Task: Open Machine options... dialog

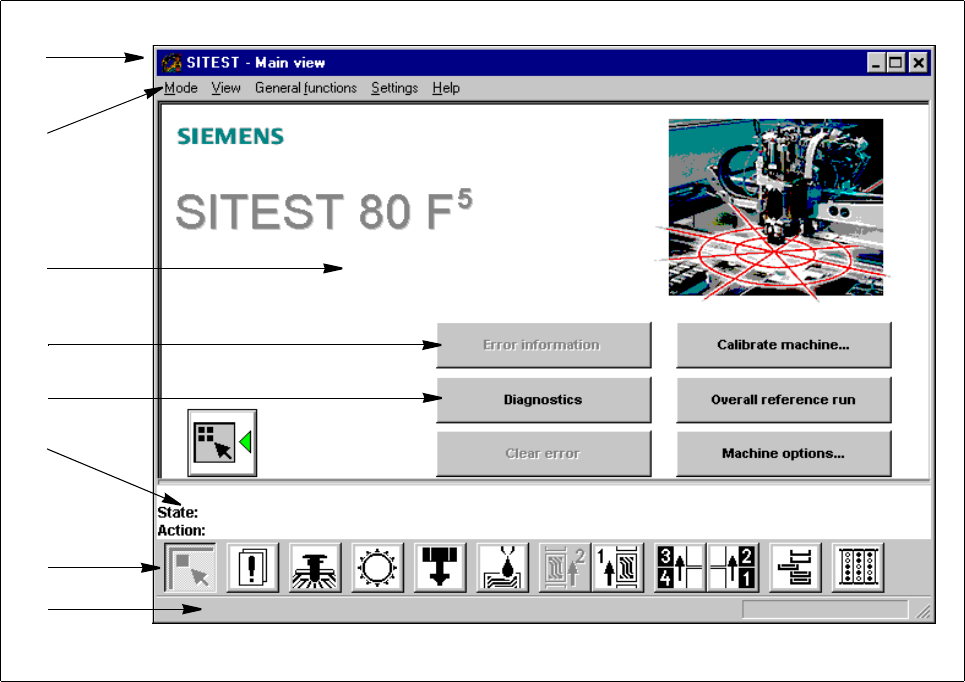Action: tap(783, 453)
